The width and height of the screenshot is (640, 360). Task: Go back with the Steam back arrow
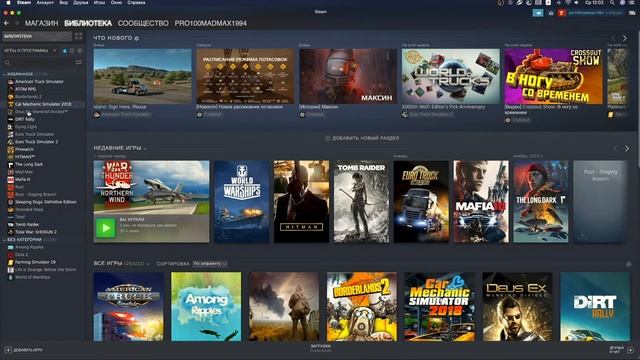tap(7, 23)
